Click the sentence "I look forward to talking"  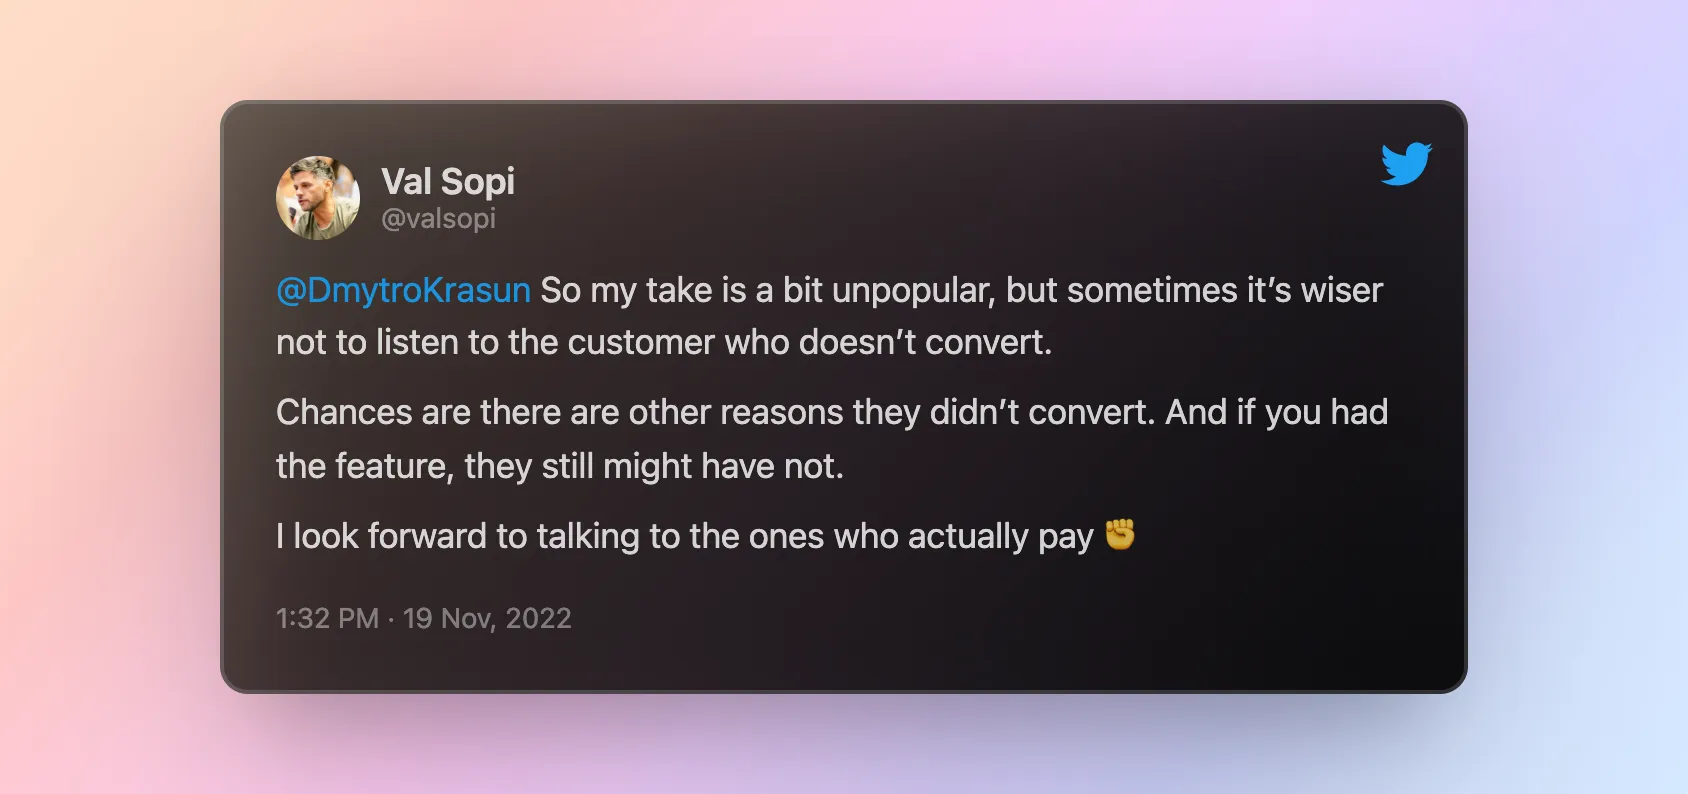(x=684, y=537)
